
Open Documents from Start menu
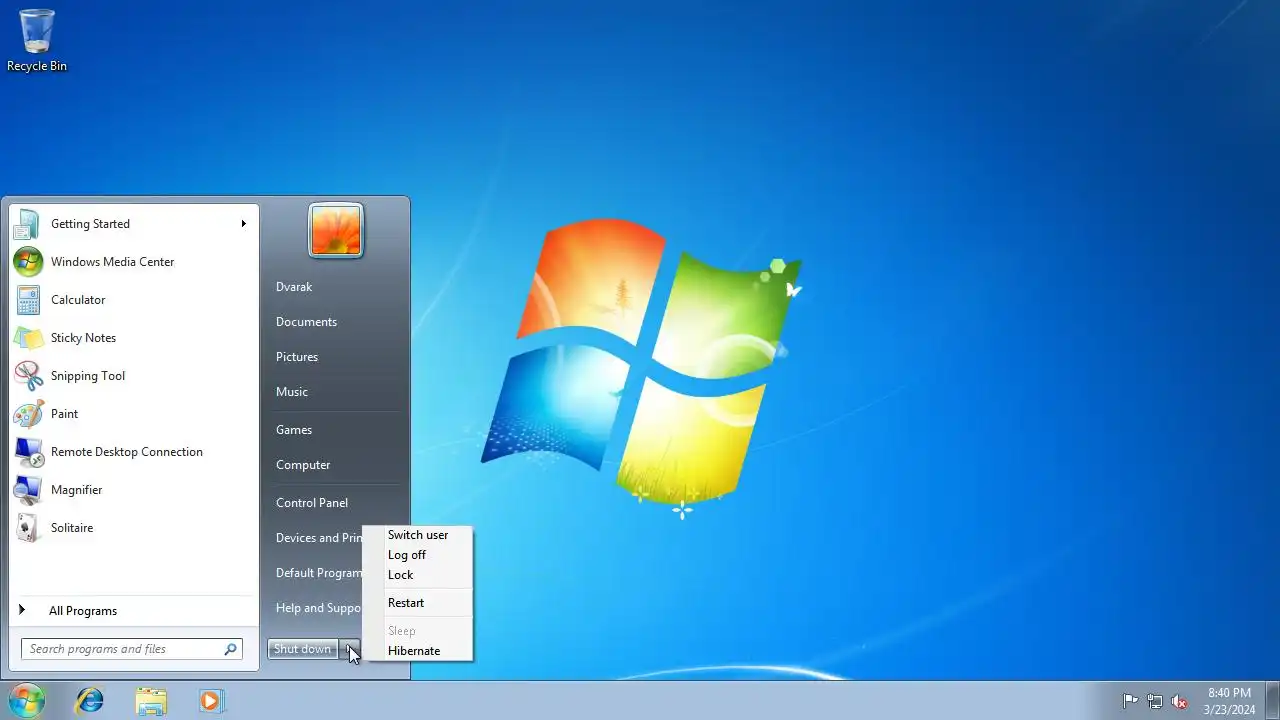(x=306, y=322)
